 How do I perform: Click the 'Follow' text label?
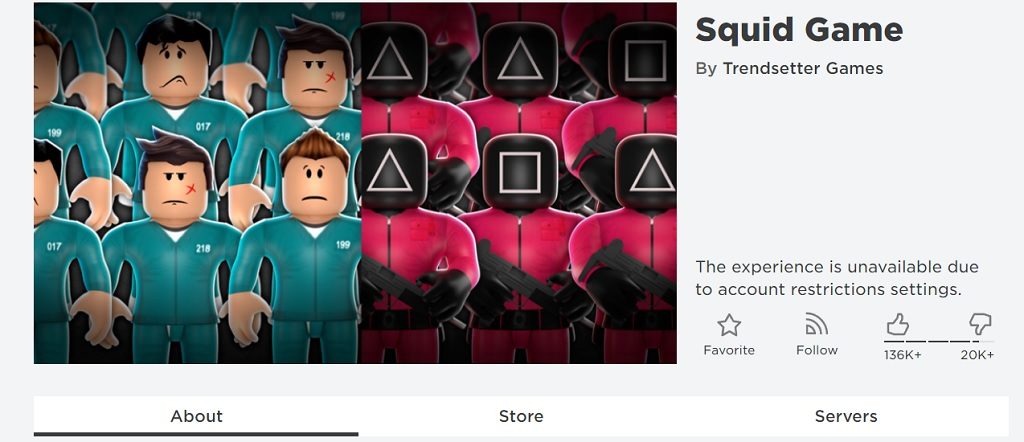click(816, 351)
